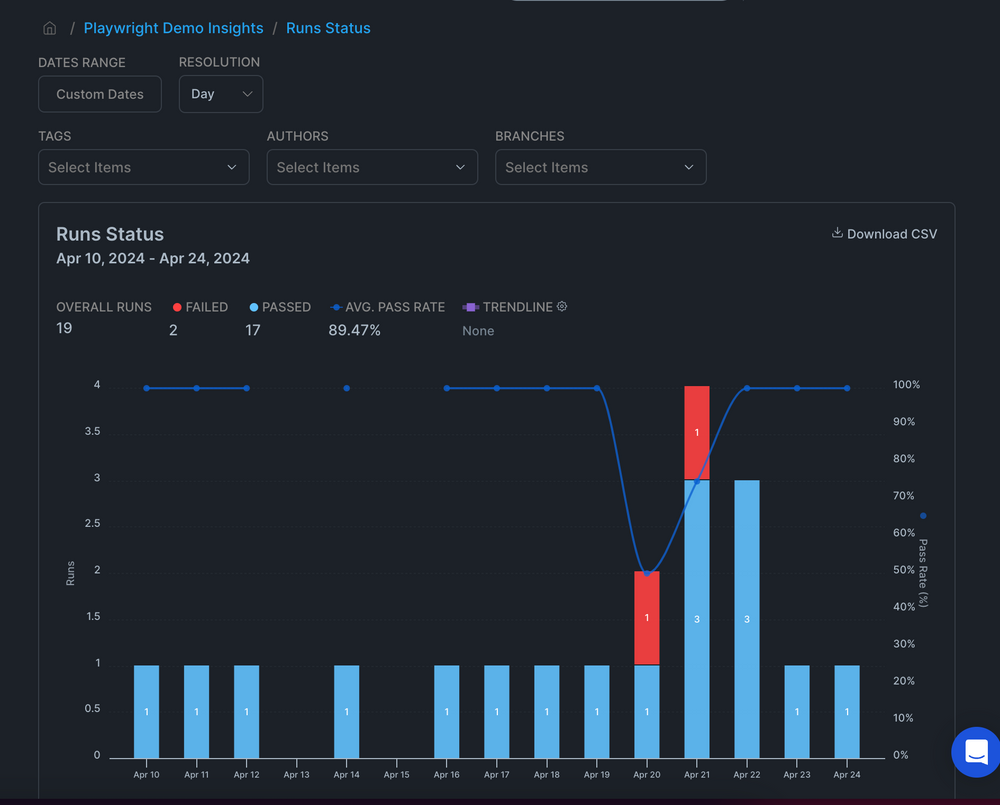Open the chat support bubble icon

point(975,753)
